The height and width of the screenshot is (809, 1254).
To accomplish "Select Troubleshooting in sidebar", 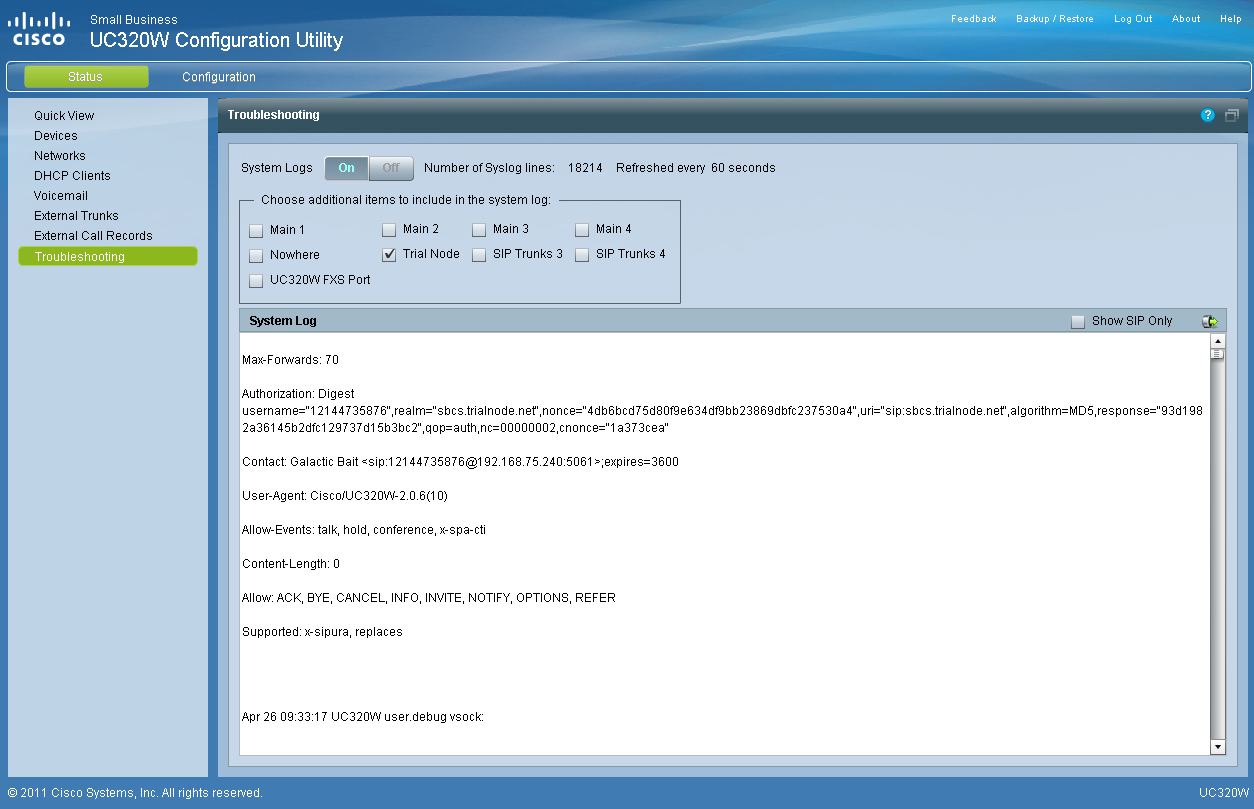I will point(108,257).
